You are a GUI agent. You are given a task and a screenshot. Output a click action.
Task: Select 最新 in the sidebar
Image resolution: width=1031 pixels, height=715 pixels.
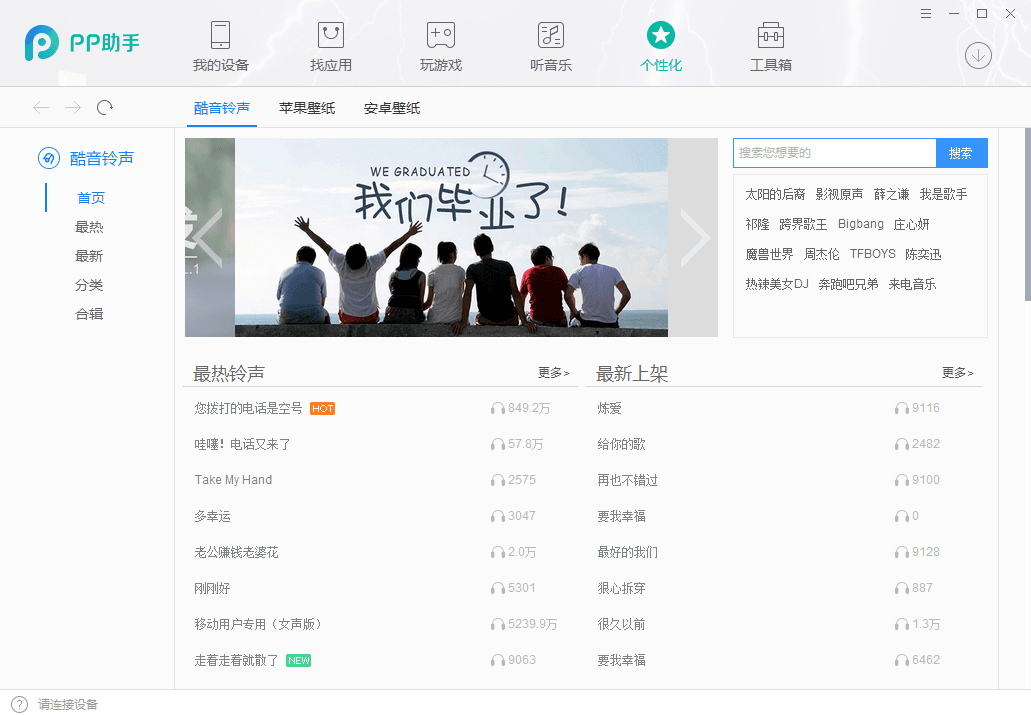(89, 256)
